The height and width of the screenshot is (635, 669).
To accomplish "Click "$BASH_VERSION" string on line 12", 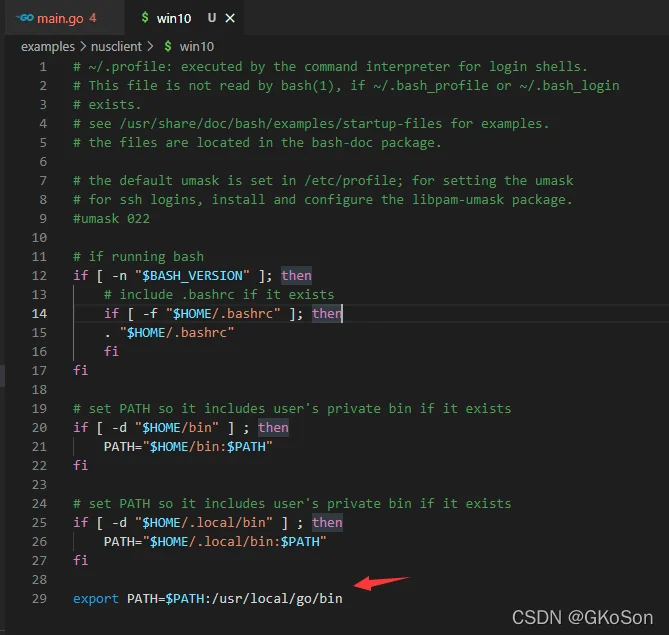I will (x=192, y=276).
